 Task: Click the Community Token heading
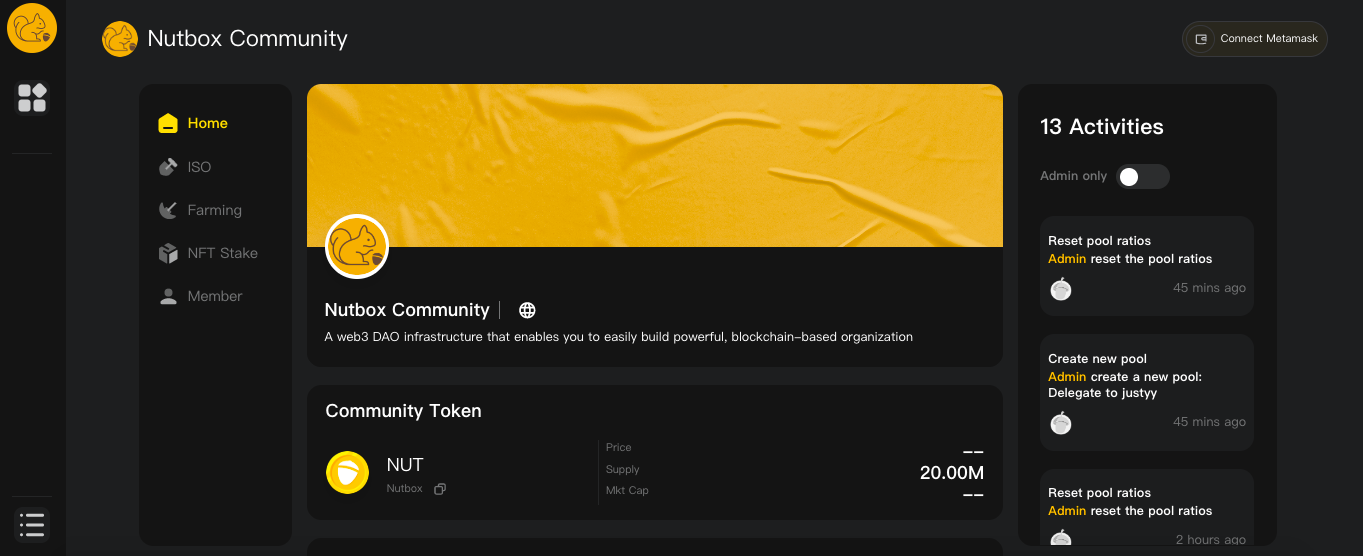tap(403, 411)
